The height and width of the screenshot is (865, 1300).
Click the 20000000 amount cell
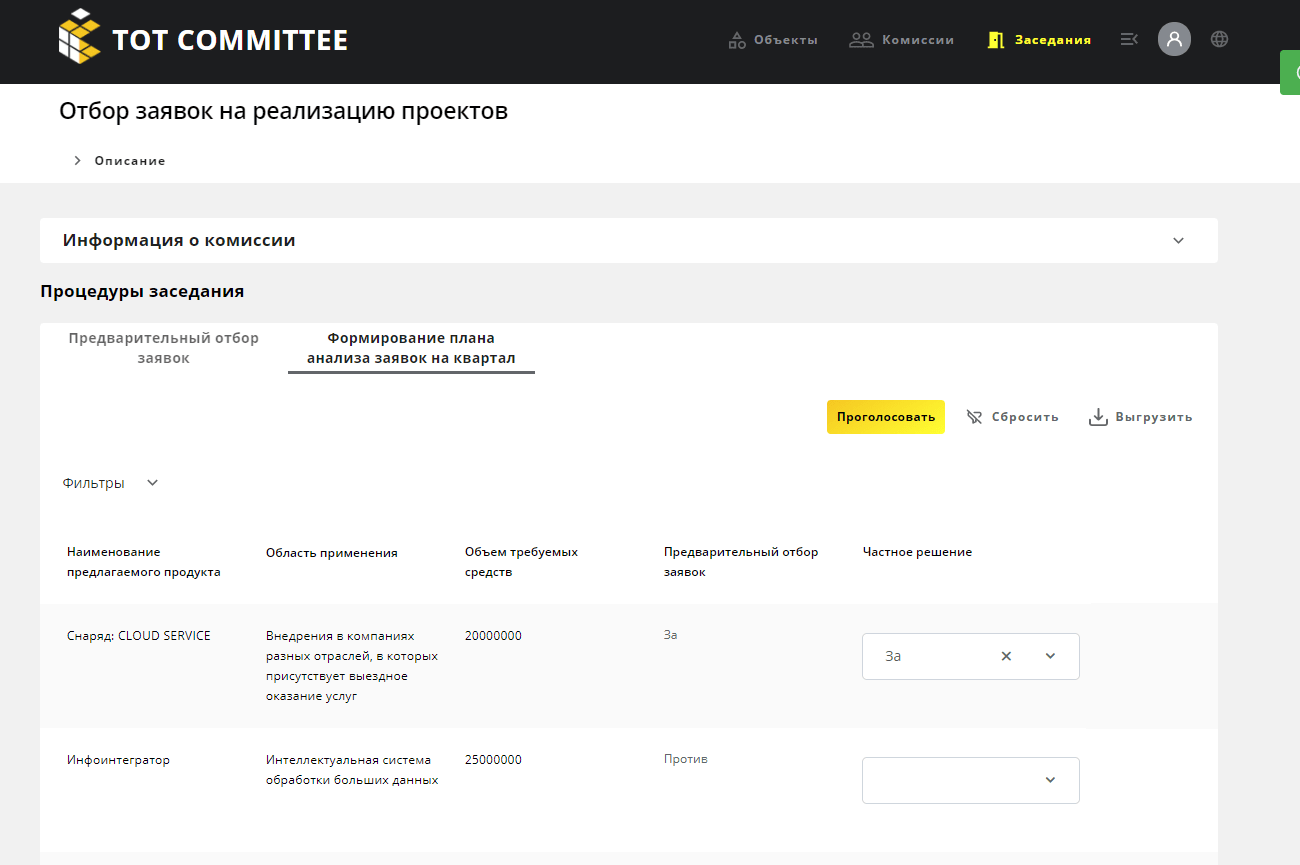[493, 636]
